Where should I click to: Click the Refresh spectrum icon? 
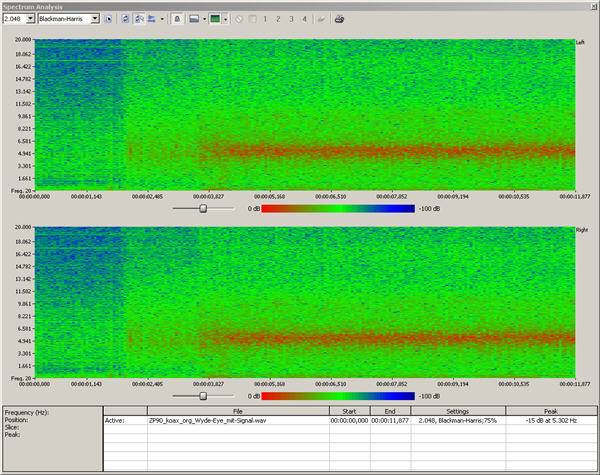(125, 18)
